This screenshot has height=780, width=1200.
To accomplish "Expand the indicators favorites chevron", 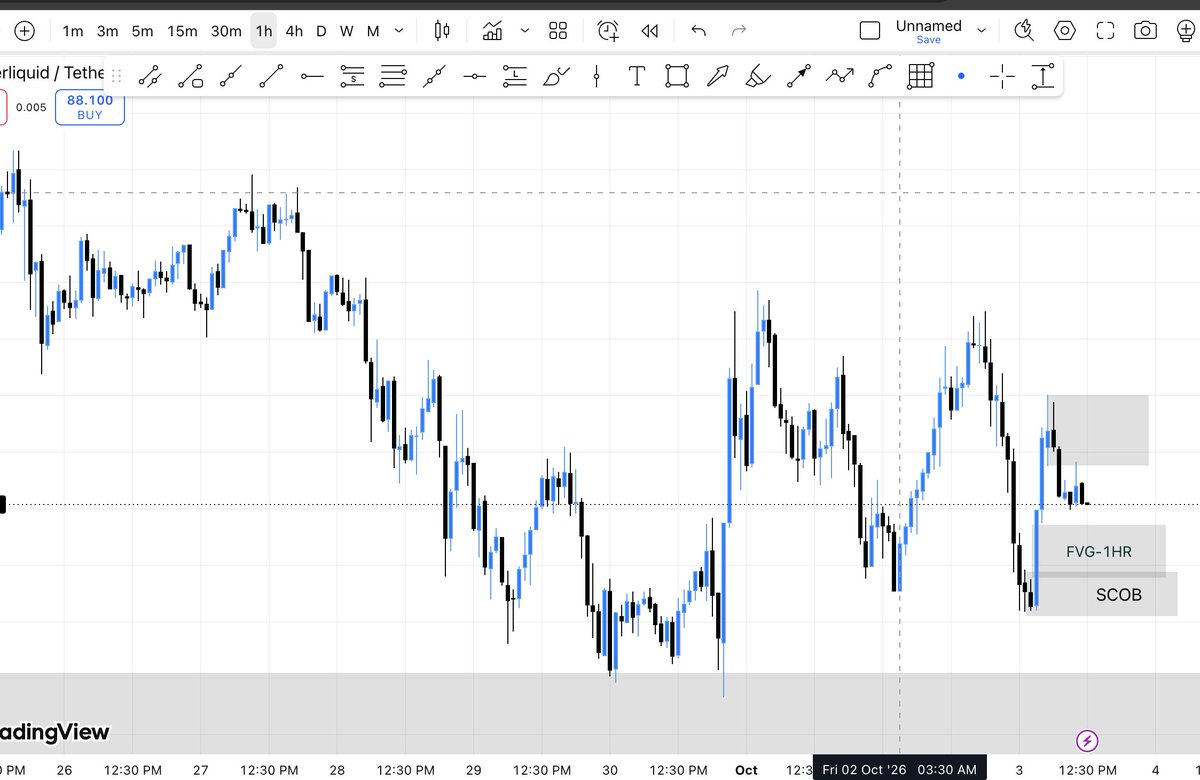I will tap(524, 31).
